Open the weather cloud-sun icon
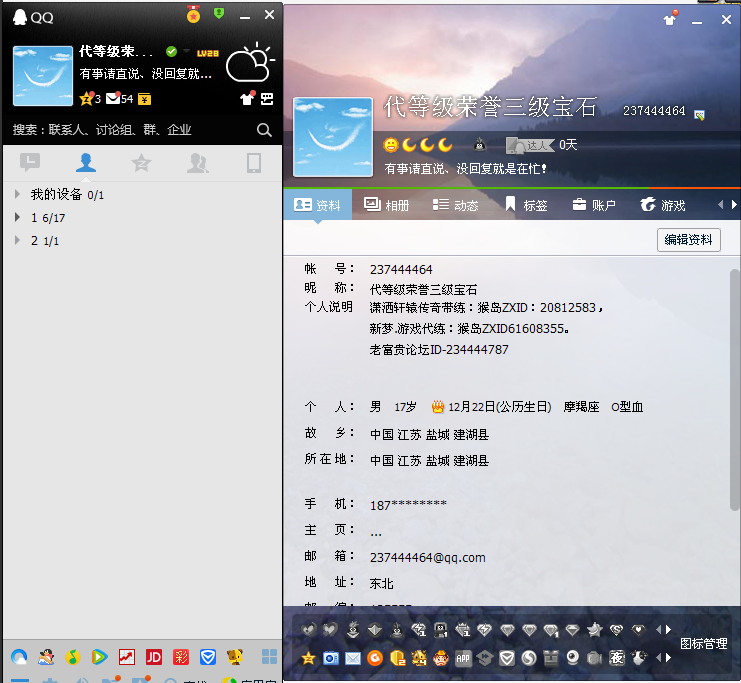Viewport: 741px width, 683px height. point(250,62)
